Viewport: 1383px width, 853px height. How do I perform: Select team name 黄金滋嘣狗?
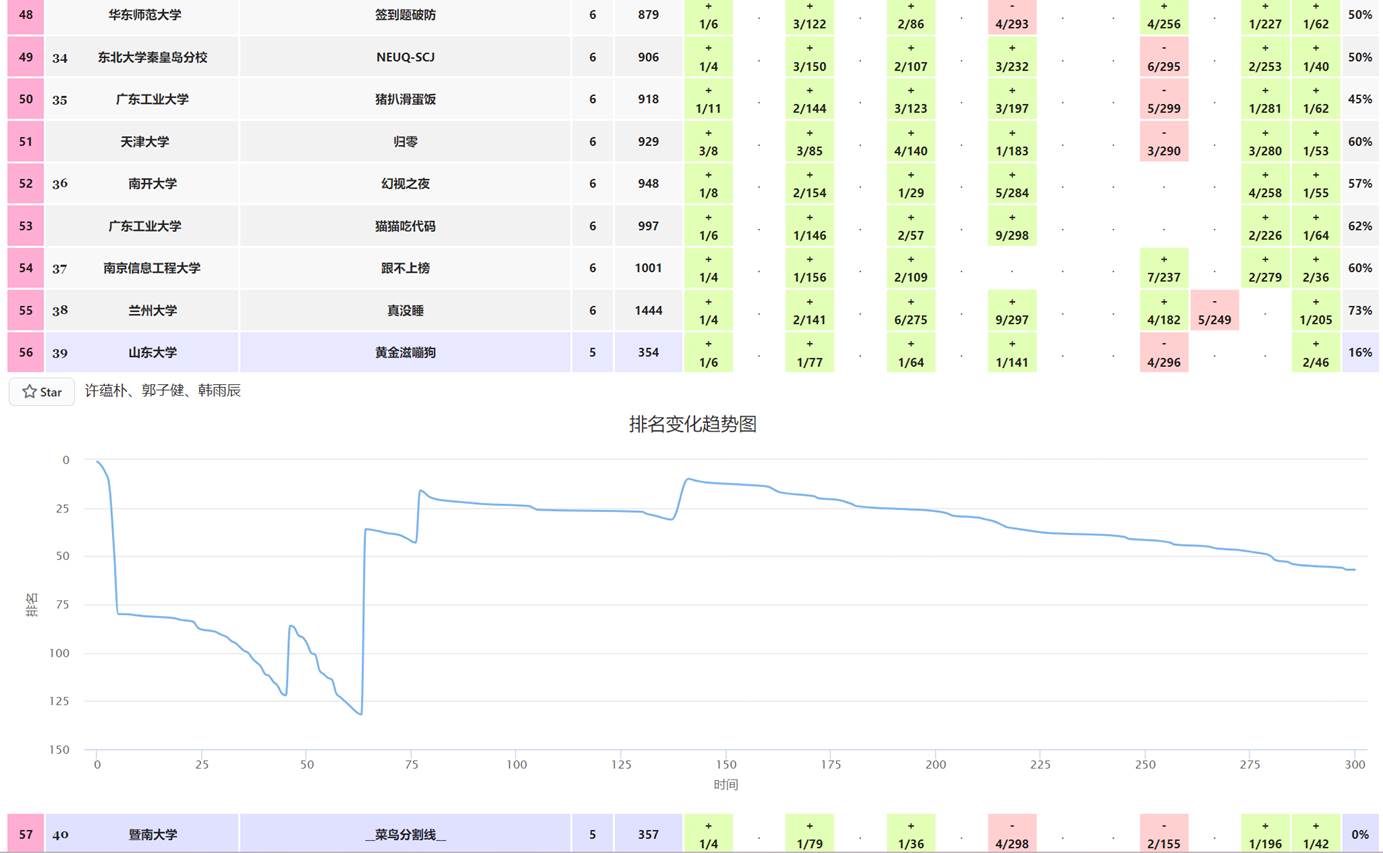pyautogui.click(x=405, y=352)
